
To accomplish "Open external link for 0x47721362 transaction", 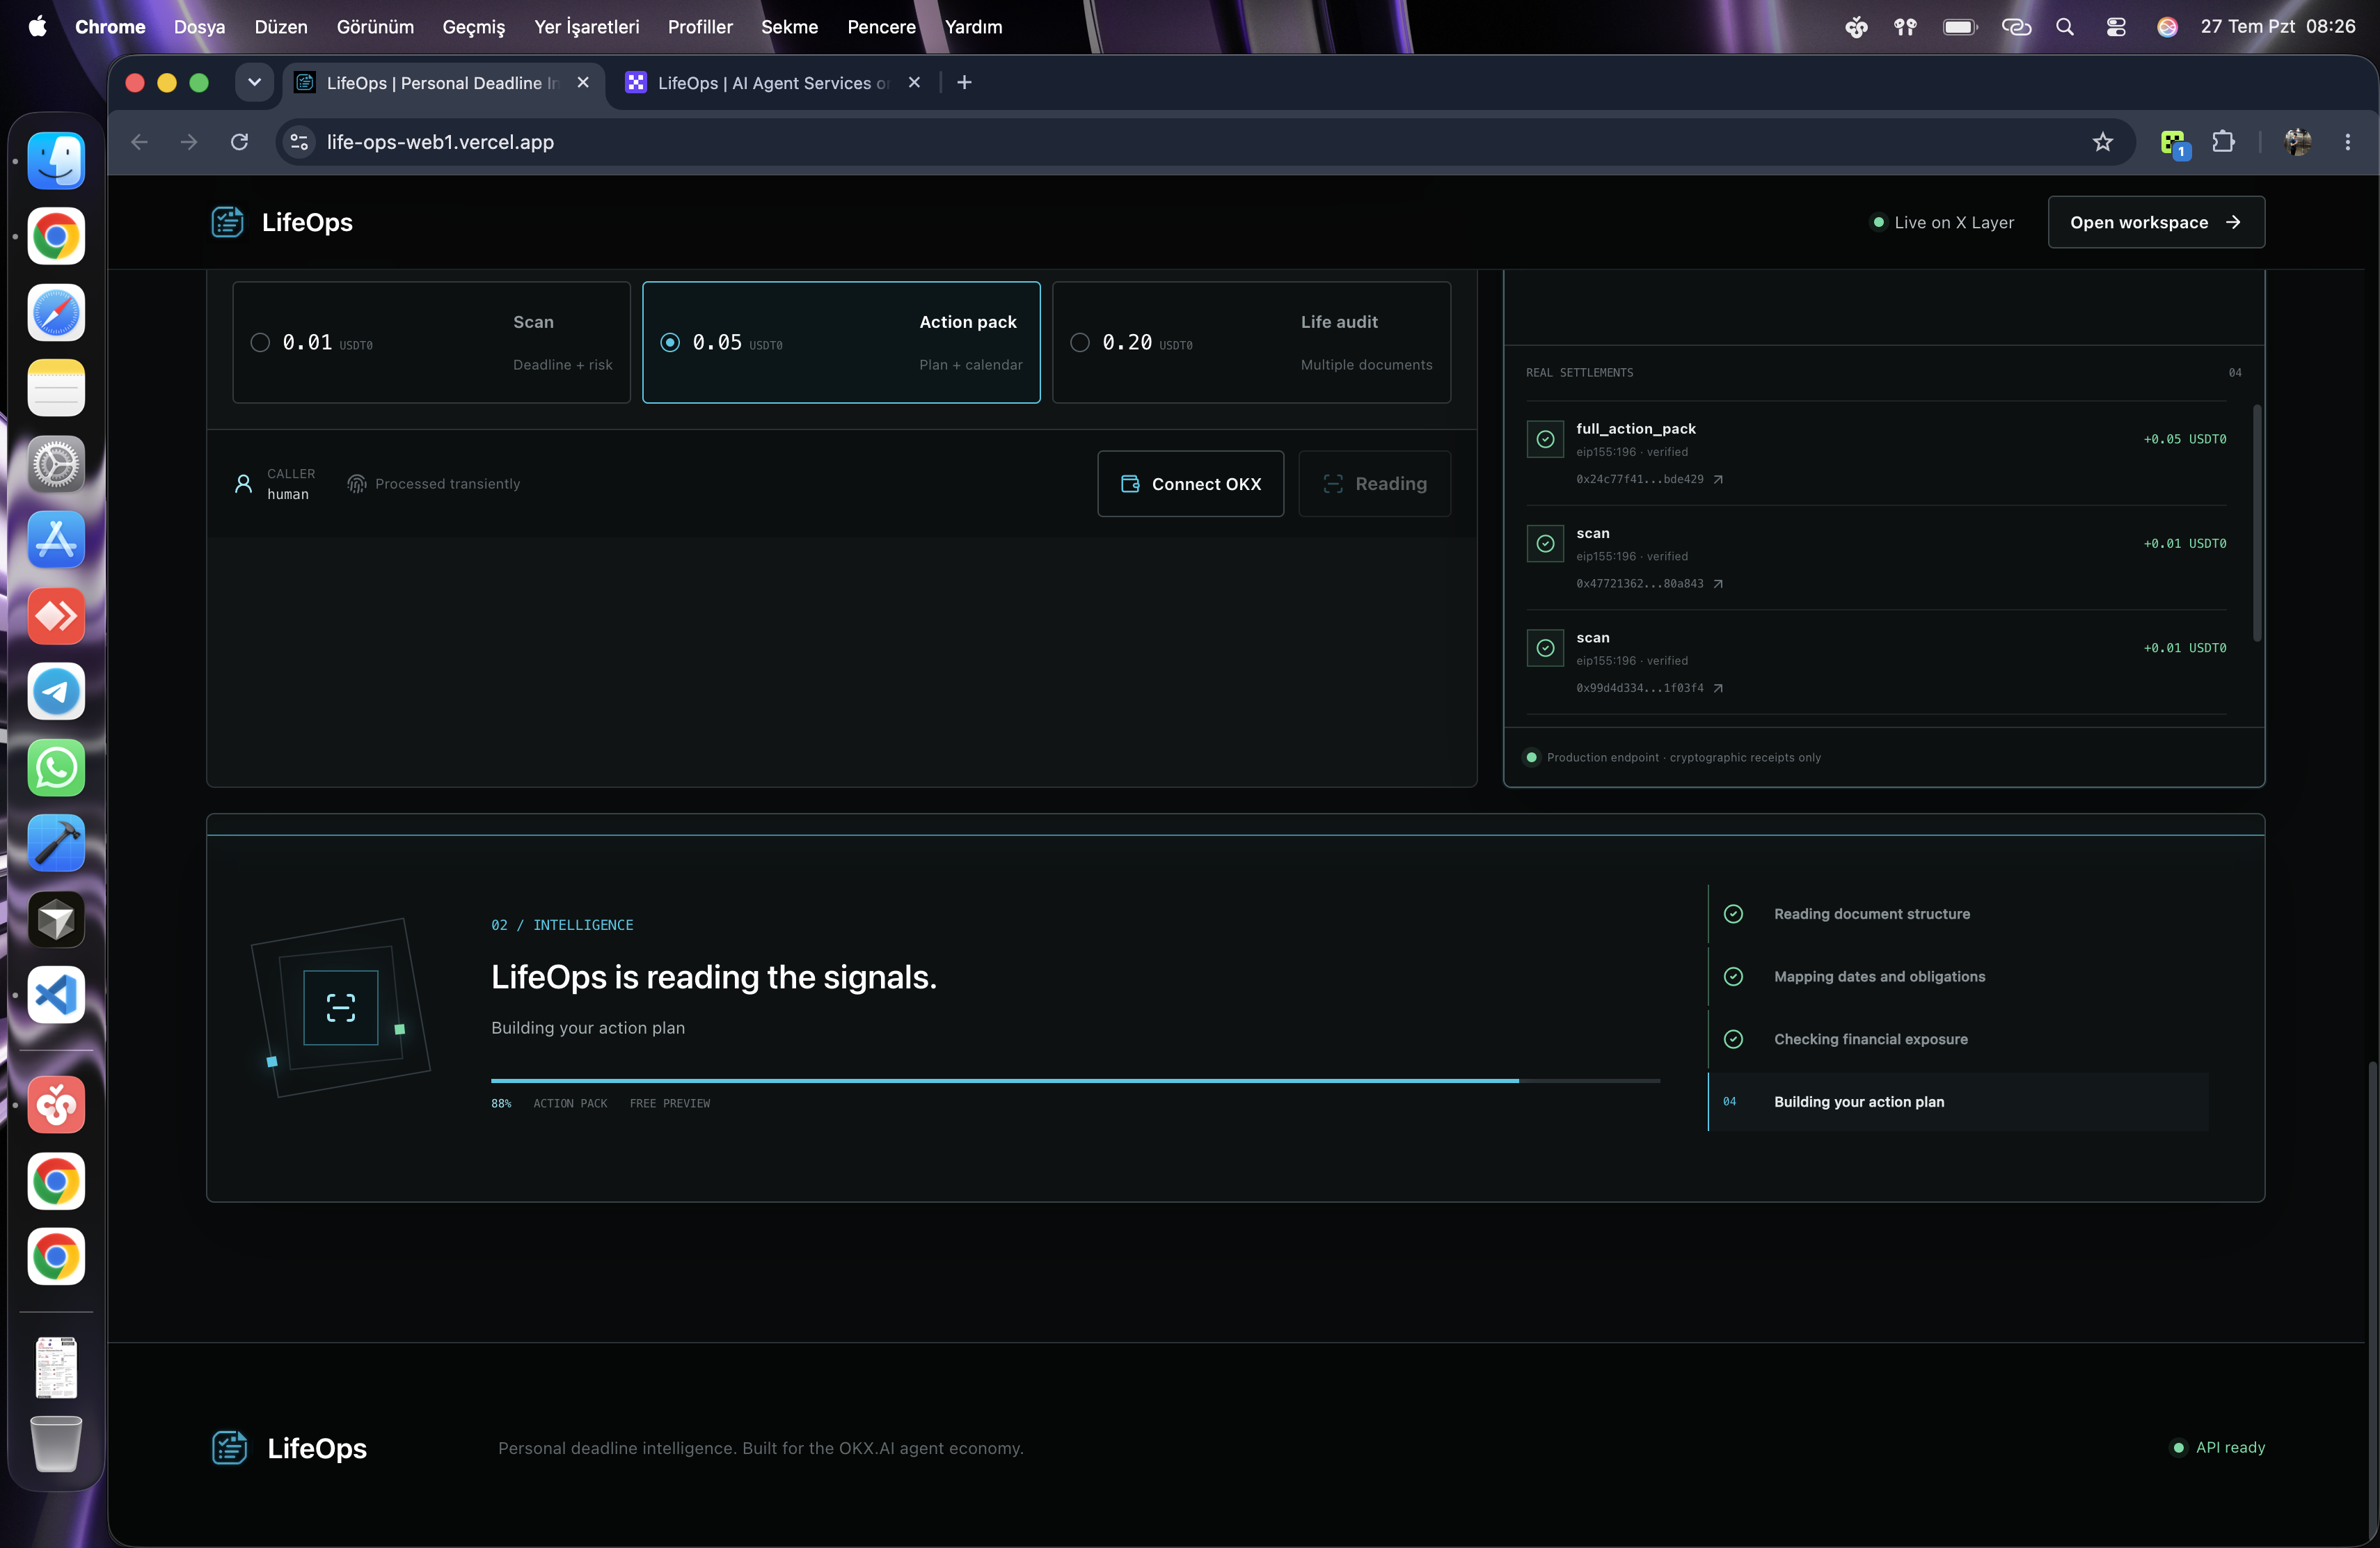I will (x=1718, y=584).
